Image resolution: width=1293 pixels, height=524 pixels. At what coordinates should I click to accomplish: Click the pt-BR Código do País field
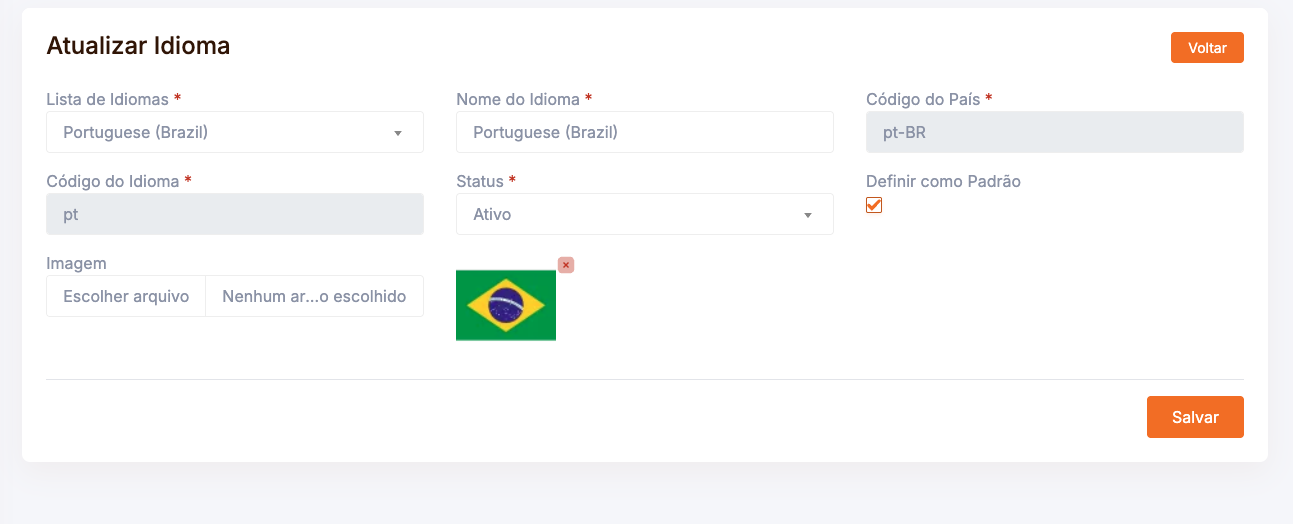1054,132
